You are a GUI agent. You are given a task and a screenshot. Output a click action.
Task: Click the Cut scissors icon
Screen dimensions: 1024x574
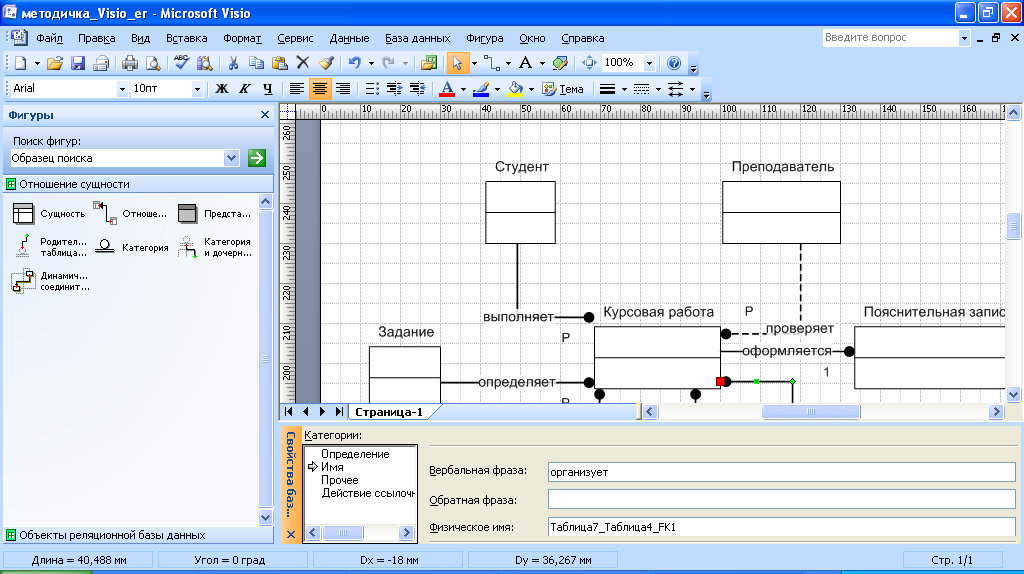click(x=232, y=63)
